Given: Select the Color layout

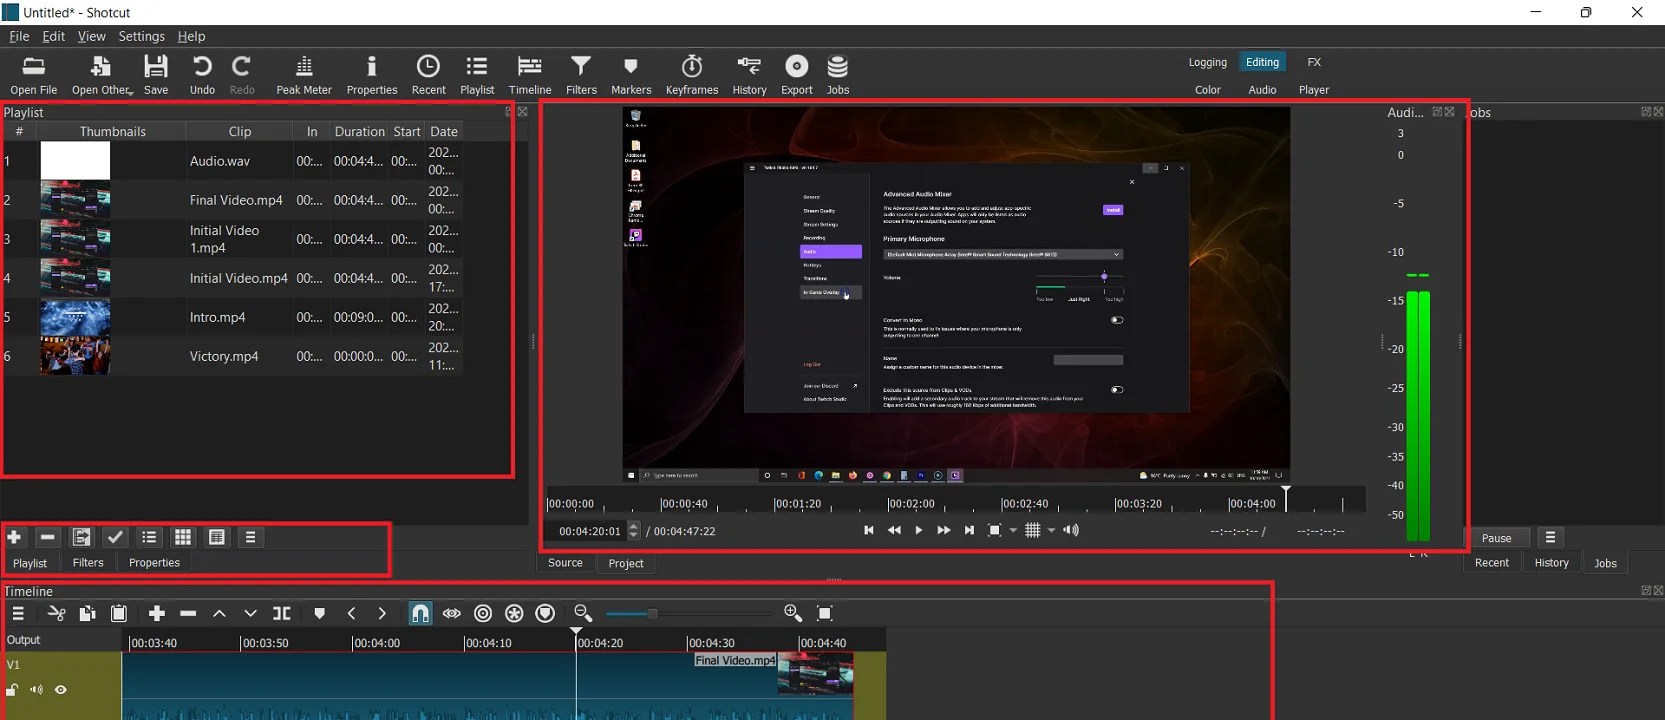Looking at the screenshot, I should [1207, 89].
